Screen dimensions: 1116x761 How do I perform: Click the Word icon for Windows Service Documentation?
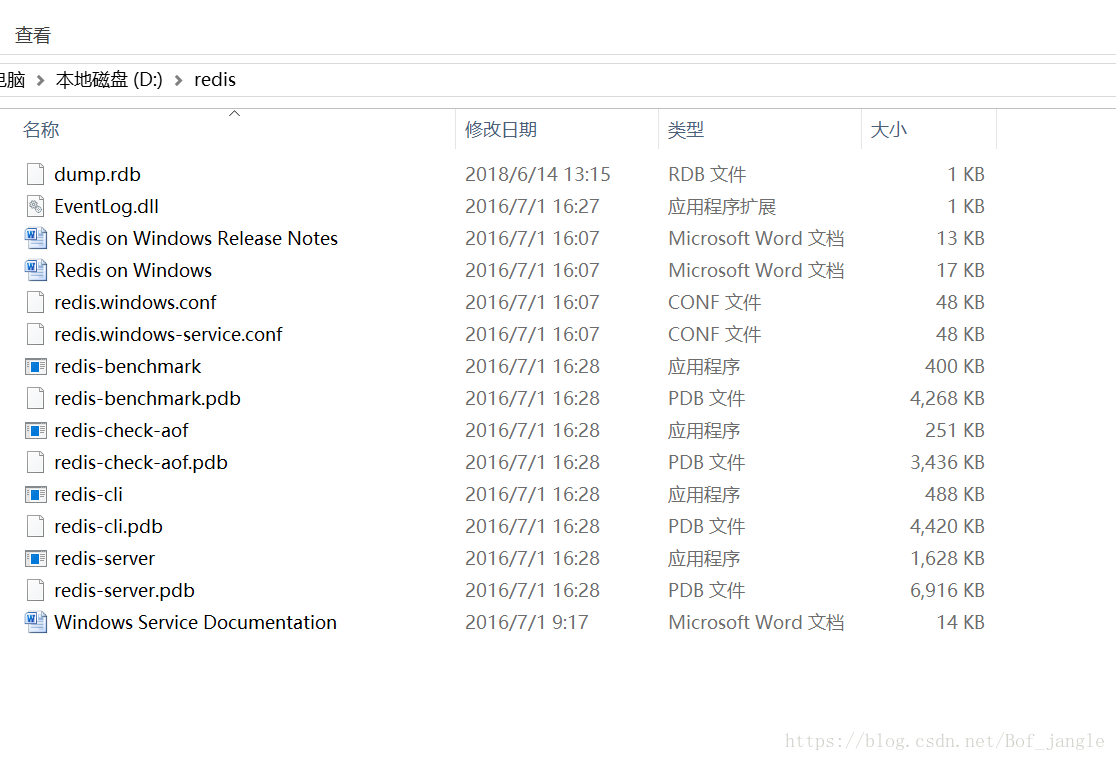point(36,622)
